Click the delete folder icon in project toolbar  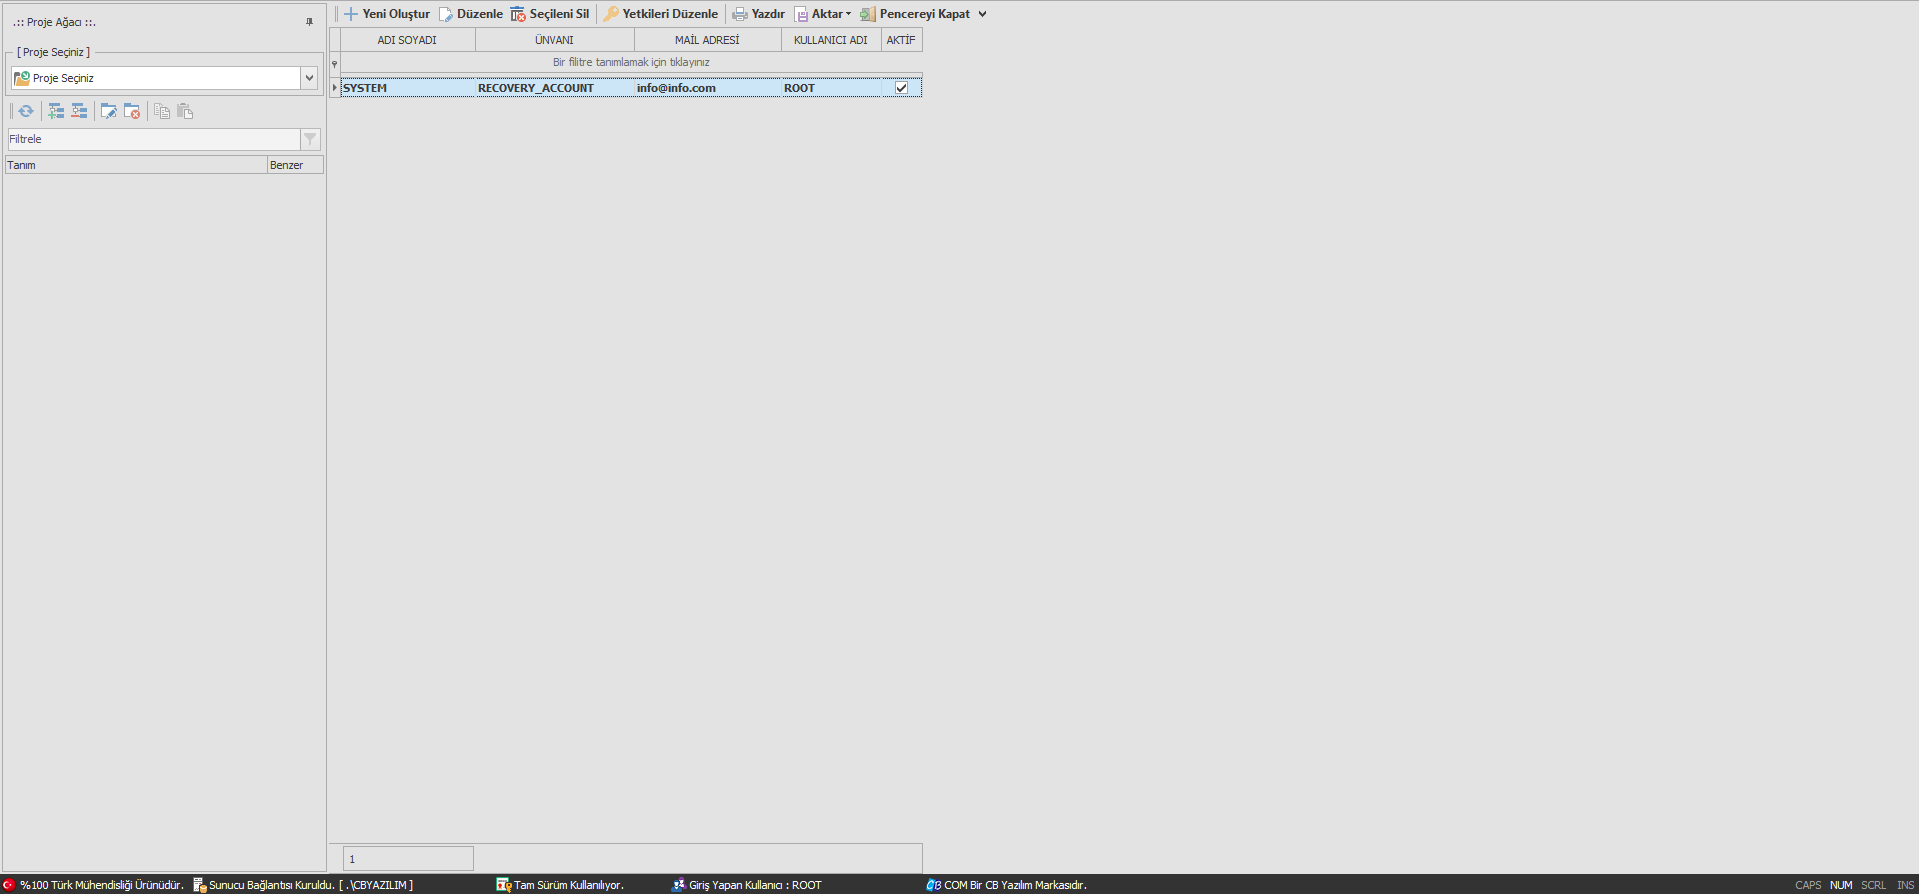[132, 111]
